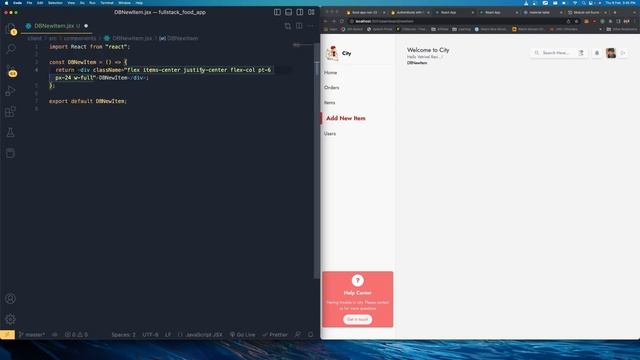Change the LF end of line setting
Image resolution: width=640 pixels, height=360 pixels.
click(168, 335)
